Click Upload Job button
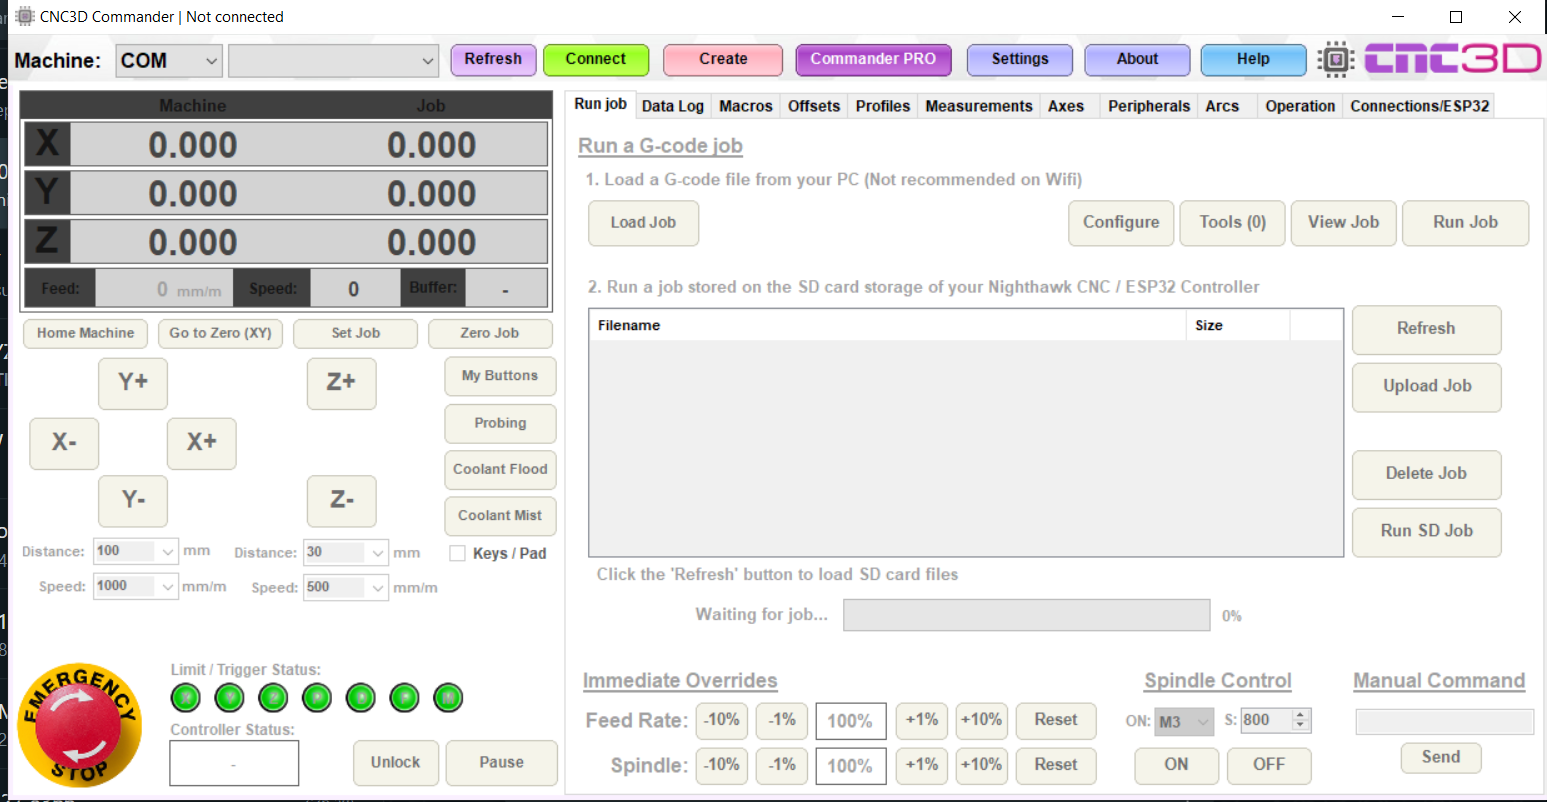Screen dimensions: 1547x802 pos(1426,387)
